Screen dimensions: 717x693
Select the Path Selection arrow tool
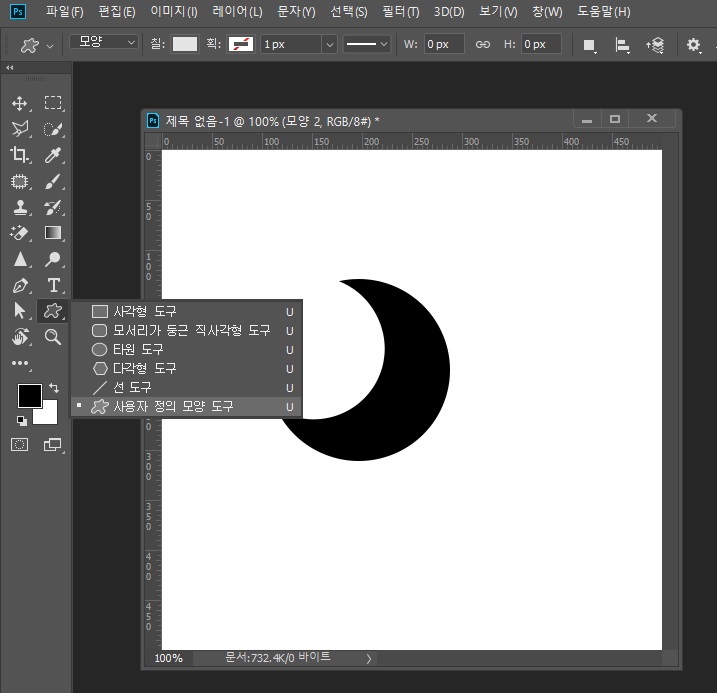coord(19,311)
